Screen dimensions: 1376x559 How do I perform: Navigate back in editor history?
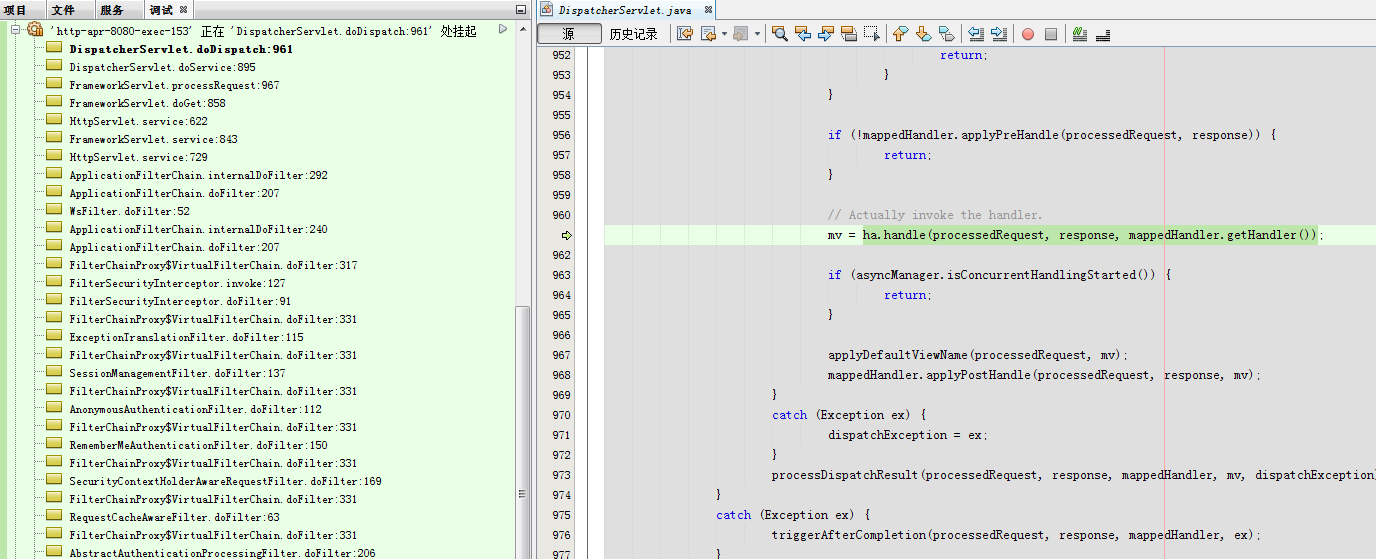pyautogui.click(x=708, y=34)
